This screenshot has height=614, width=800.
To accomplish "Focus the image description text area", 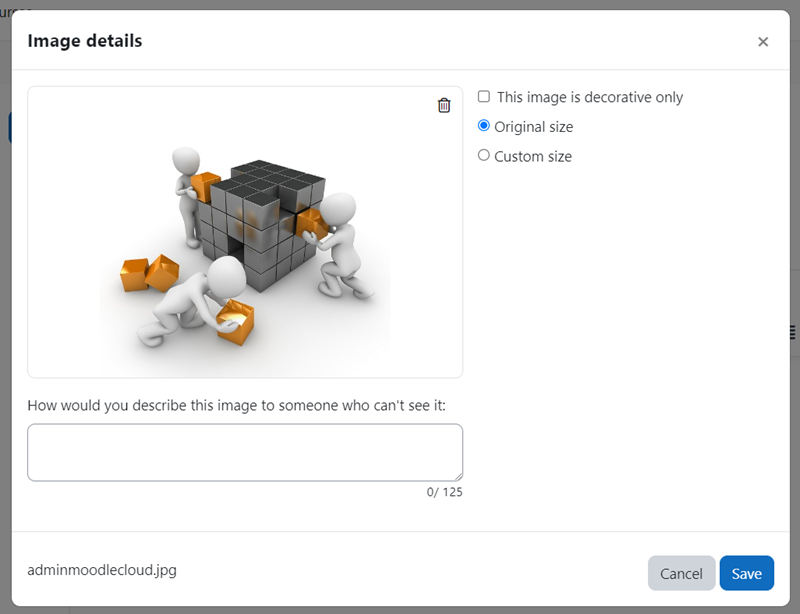I will 245,452.
